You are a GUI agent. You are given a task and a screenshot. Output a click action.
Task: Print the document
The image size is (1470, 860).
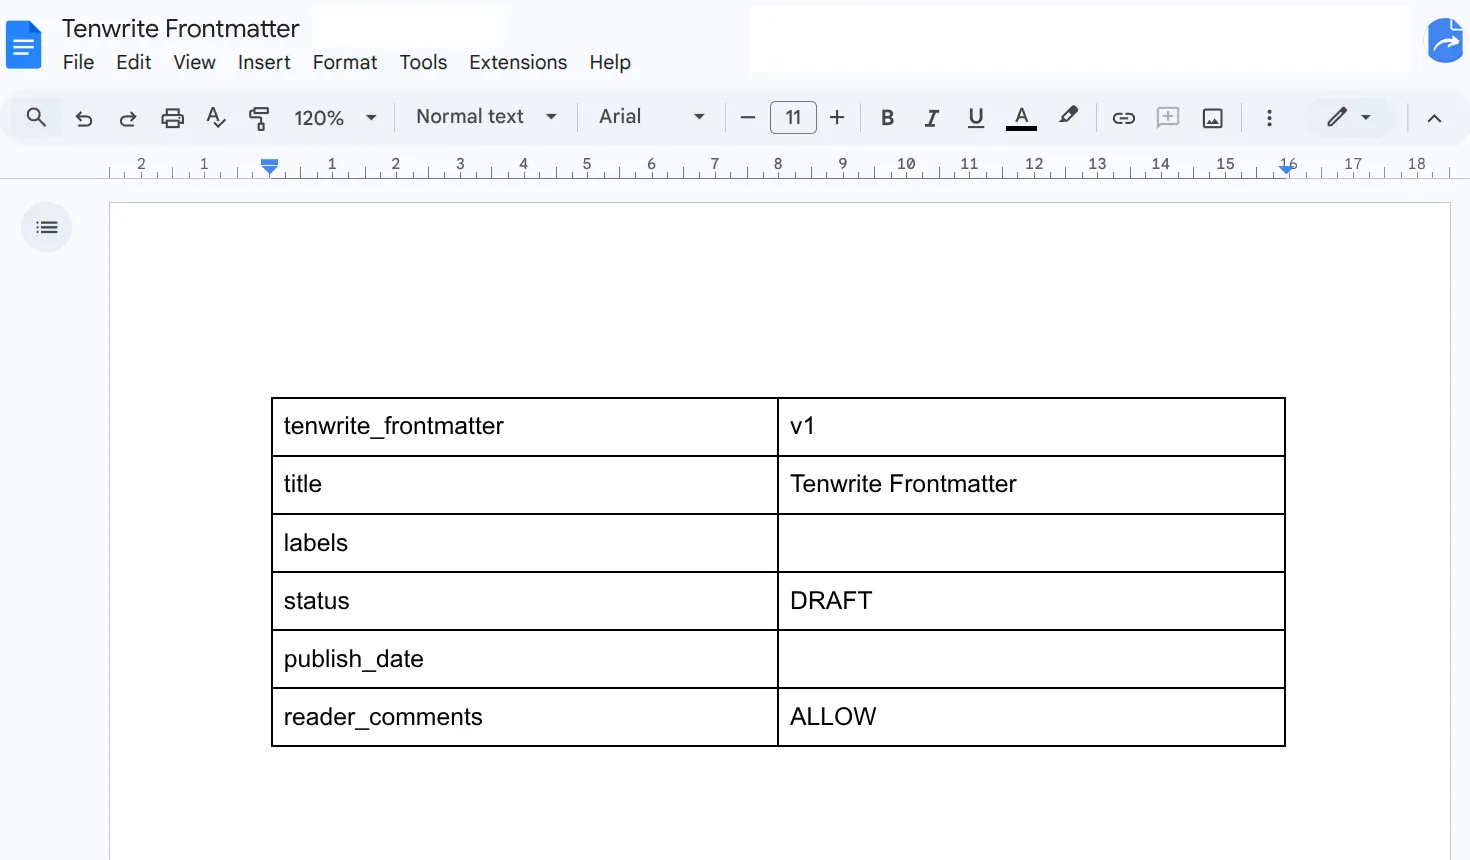(x=172, y=117)
